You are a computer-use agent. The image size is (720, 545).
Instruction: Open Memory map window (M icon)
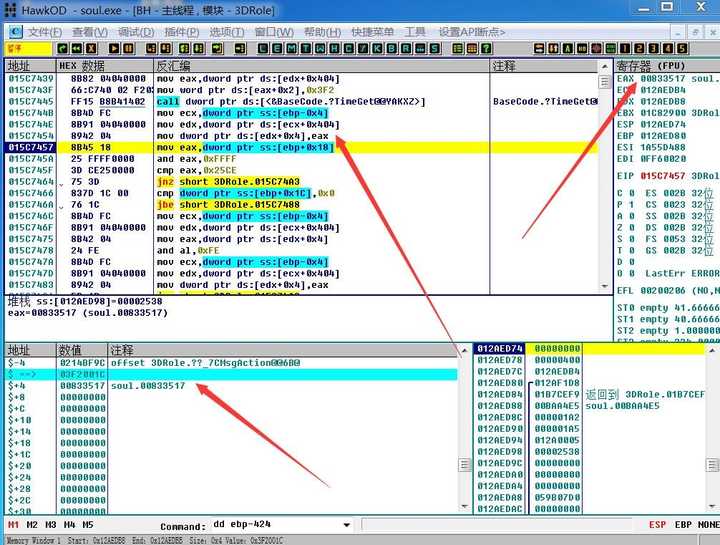[291, 49]
